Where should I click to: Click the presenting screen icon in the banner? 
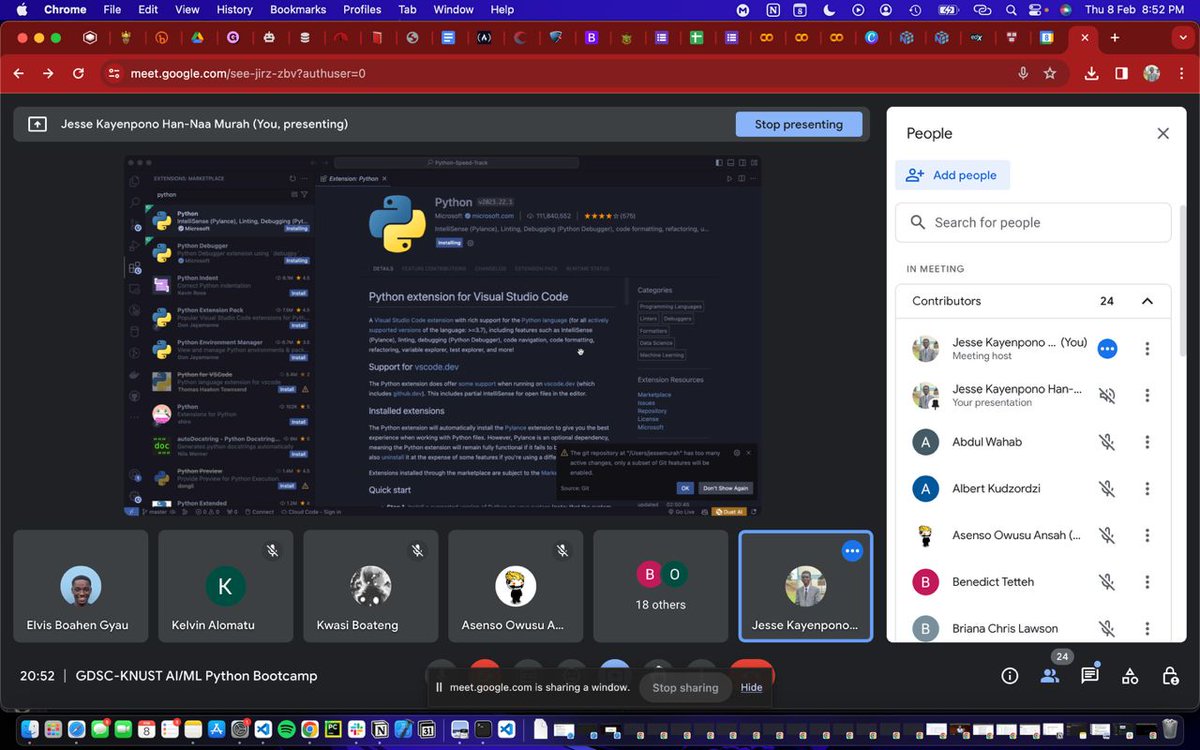pos(37,124)
